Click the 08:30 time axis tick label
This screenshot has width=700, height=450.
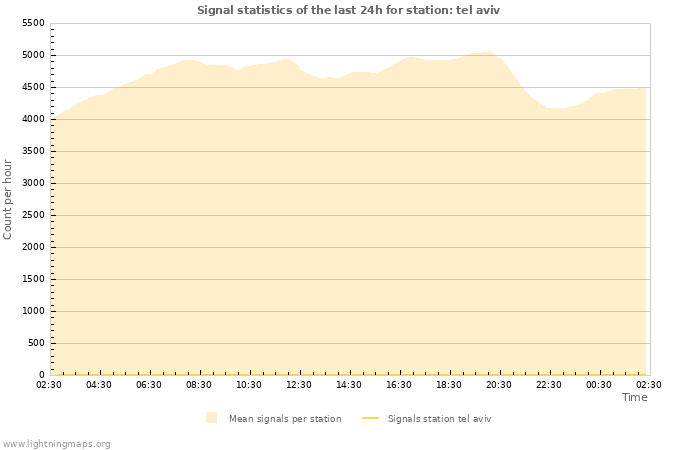coord(199,385)
